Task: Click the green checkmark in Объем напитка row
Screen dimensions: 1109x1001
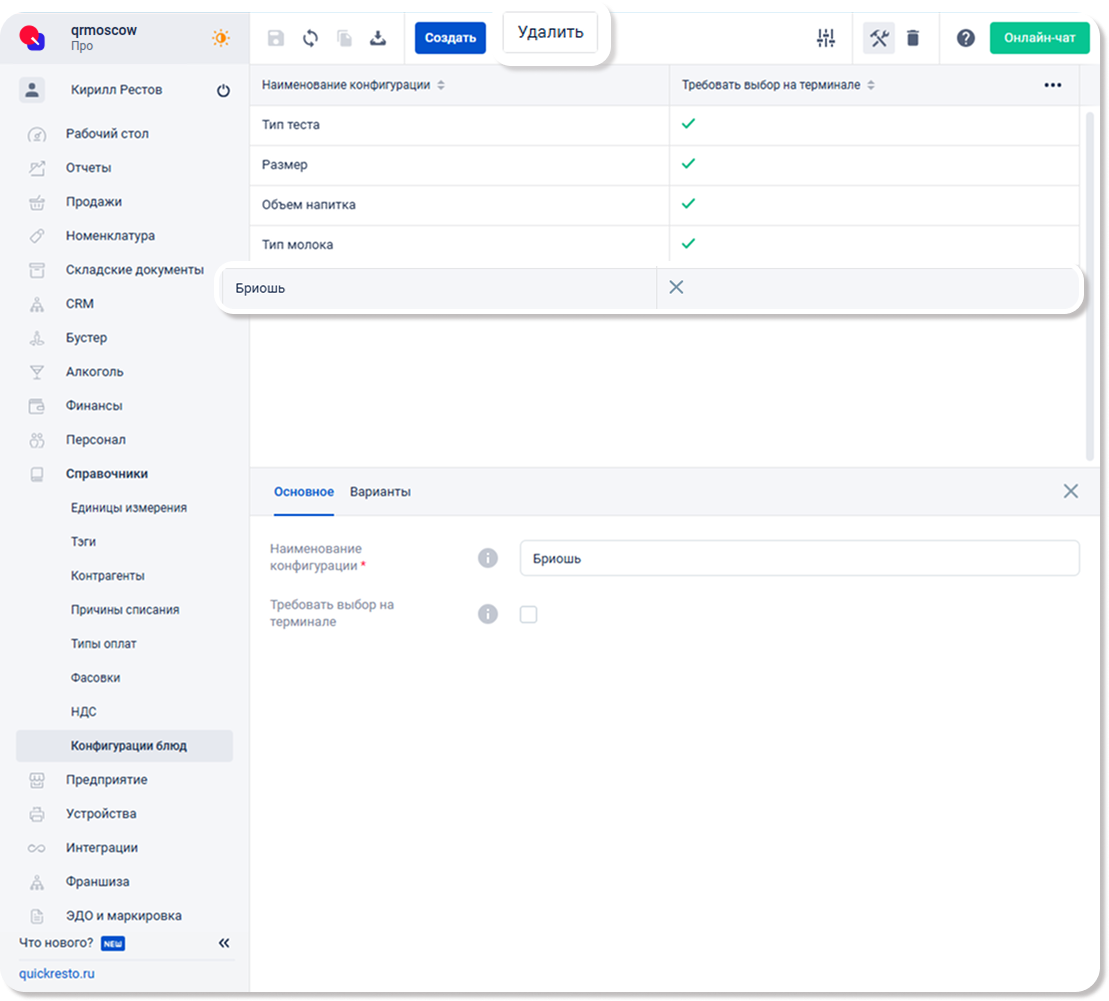Action: pyautogui.click(x=688, y=204)
